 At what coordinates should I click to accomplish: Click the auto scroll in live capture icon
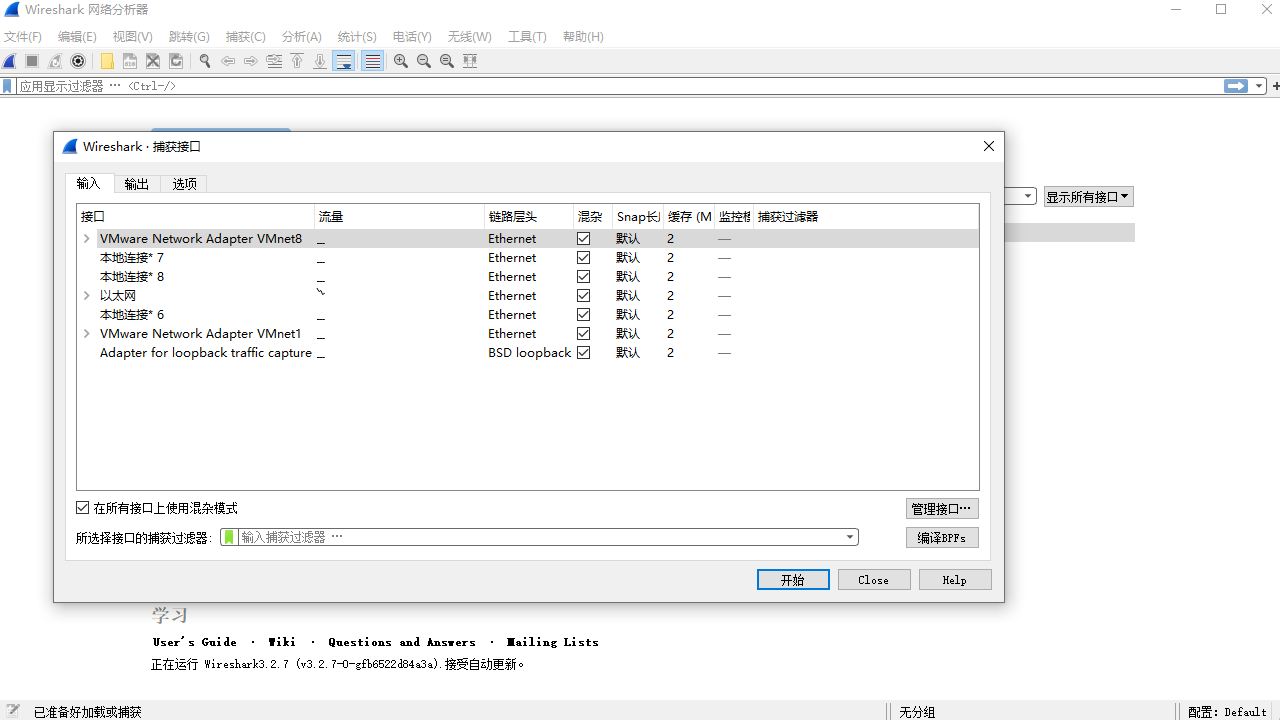click(343, 61)
